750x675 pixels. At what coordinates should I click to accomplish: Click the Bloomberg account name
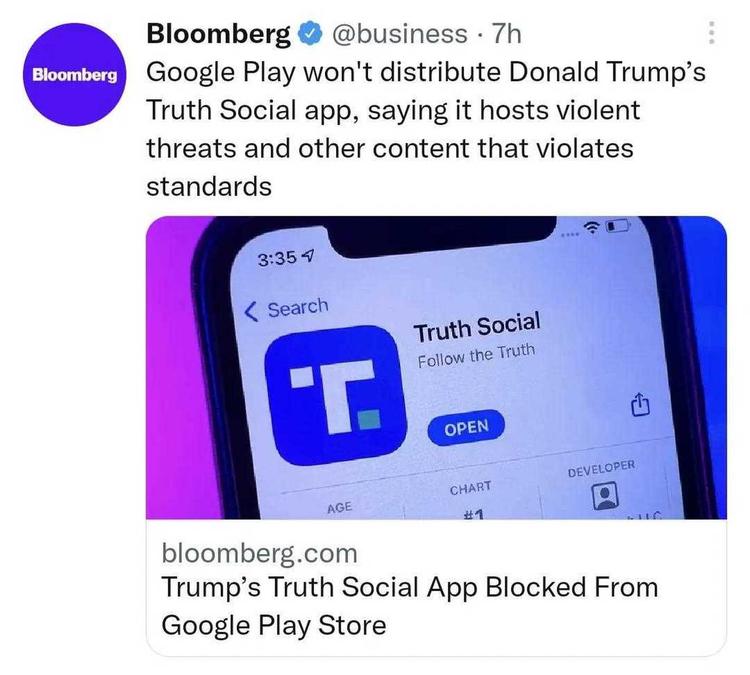coord(219,34)
